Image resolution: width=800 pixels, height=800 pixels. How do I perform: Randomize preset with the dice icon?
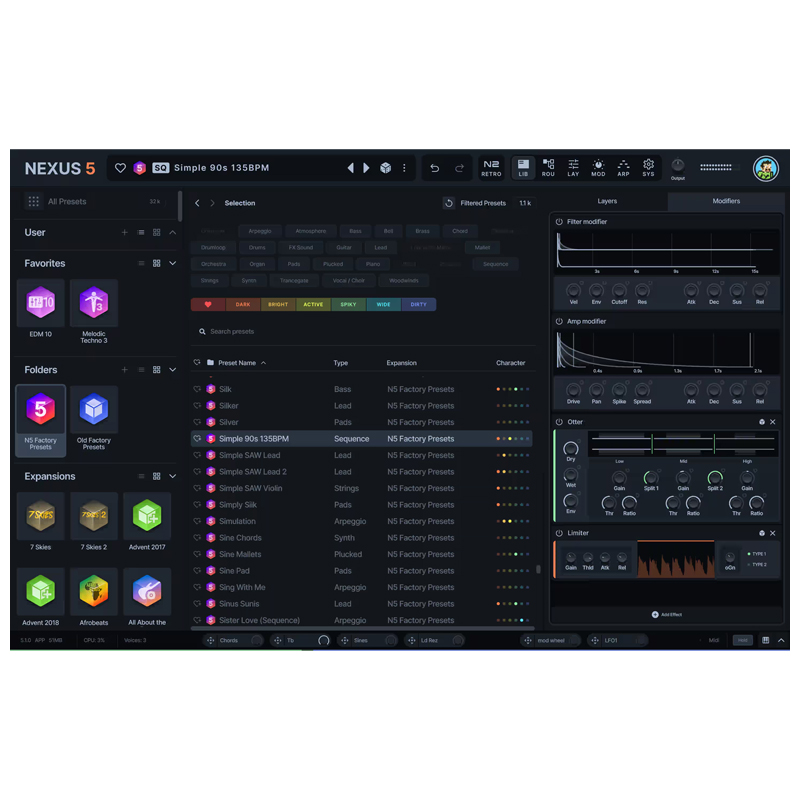click(386, 168)
